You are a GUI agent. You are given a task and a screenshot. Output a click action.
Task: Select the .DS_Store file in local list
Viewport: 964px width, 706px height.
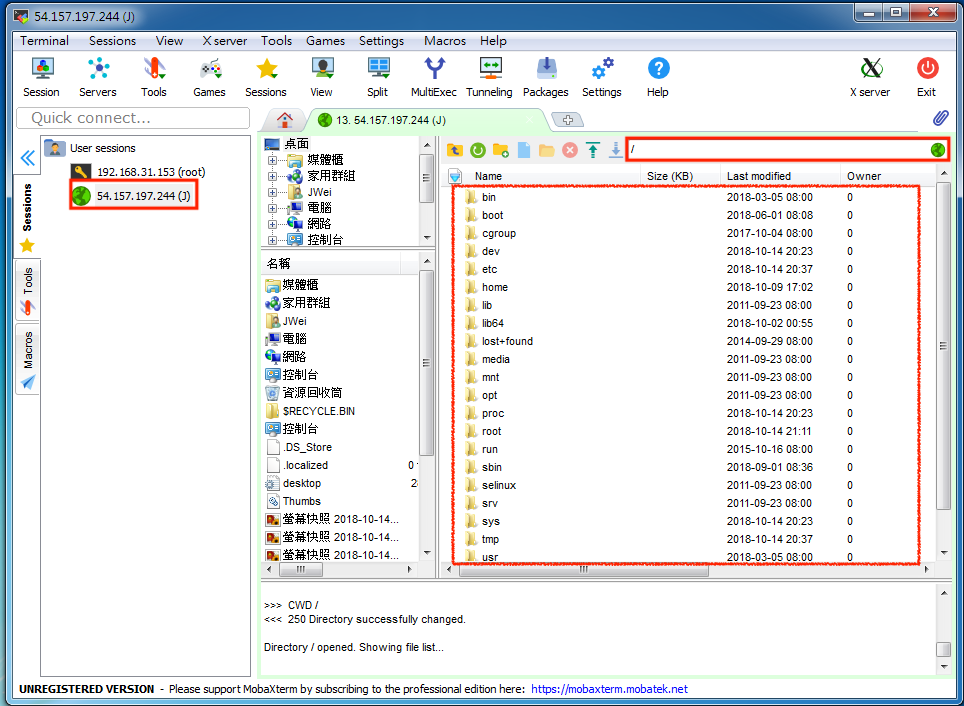tap(299, 447)
